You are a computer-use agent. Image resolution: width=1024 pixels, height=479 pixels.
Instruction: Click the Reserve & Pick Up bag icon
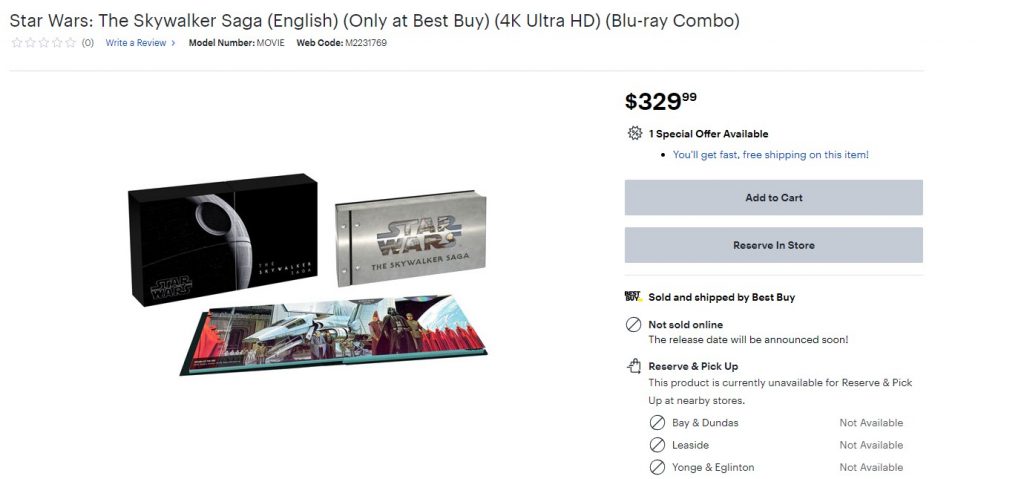633,366
